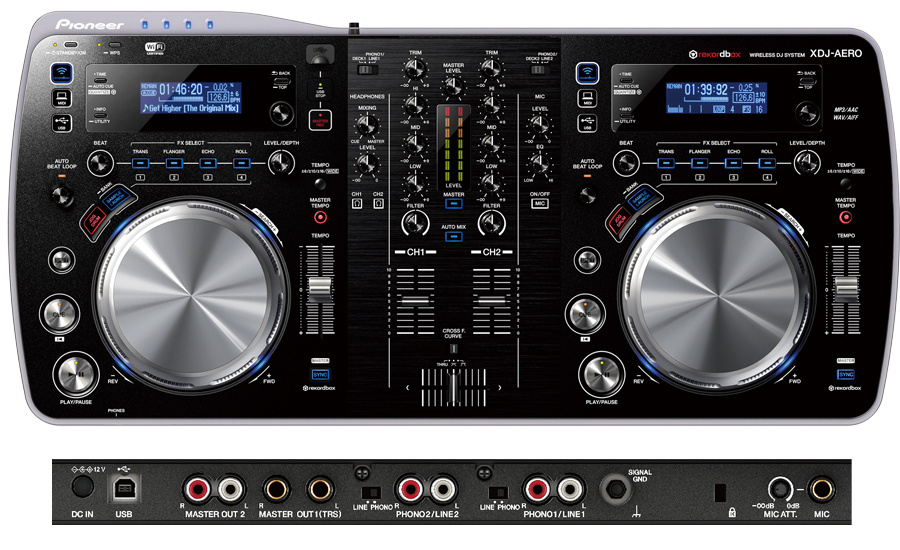The height and width of the screenshot is (550, 900).
Task: Click the left deck TEMPO range button
Action: (x=320, y=184)
